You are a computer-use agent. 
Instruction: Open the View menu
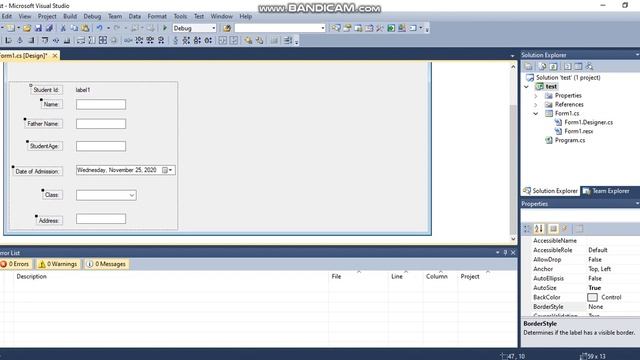click(x=25, y=16)
